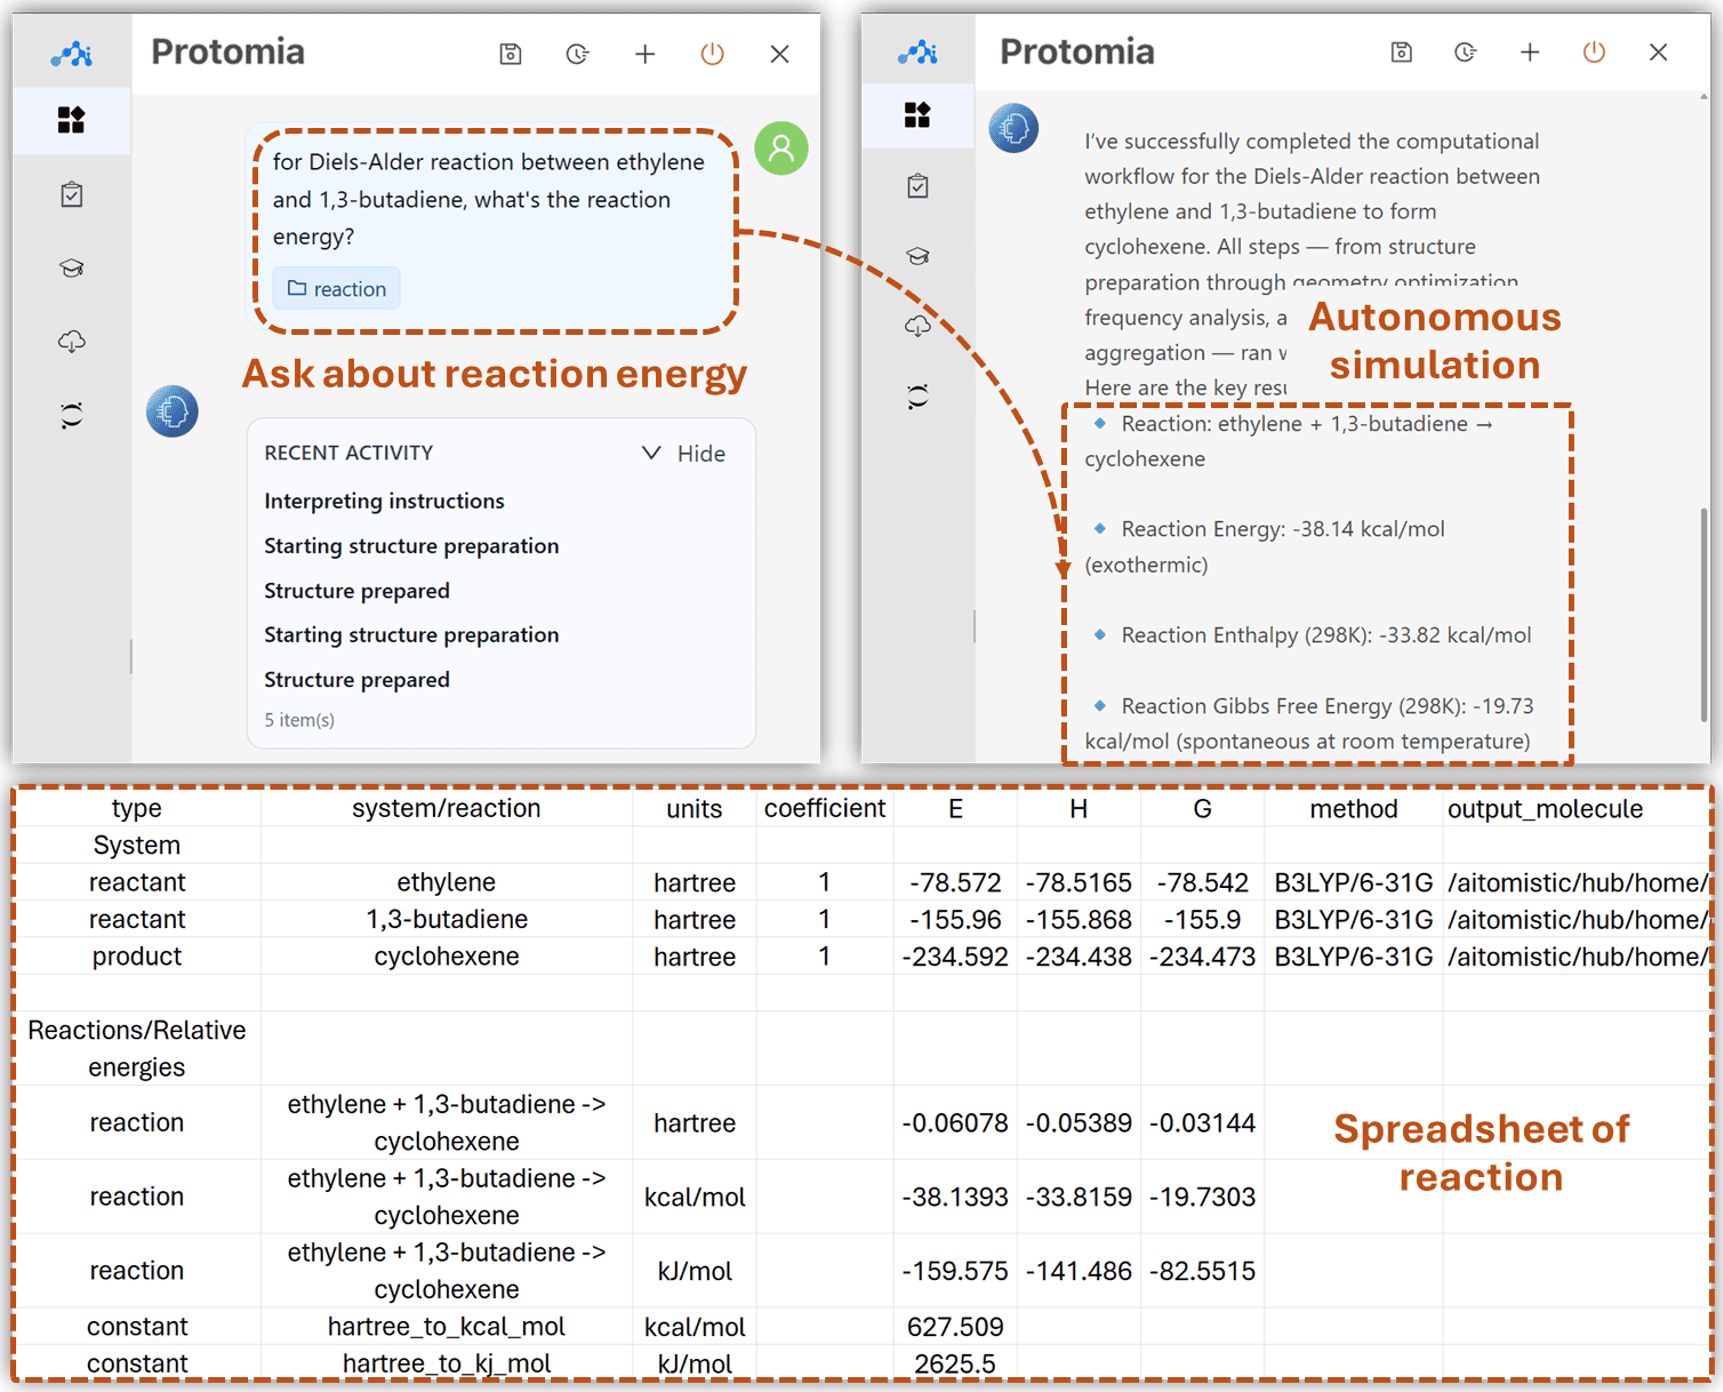Select the '-155.868' enthalpy cell
Screen dimensions: 1723x1392
1078,919
